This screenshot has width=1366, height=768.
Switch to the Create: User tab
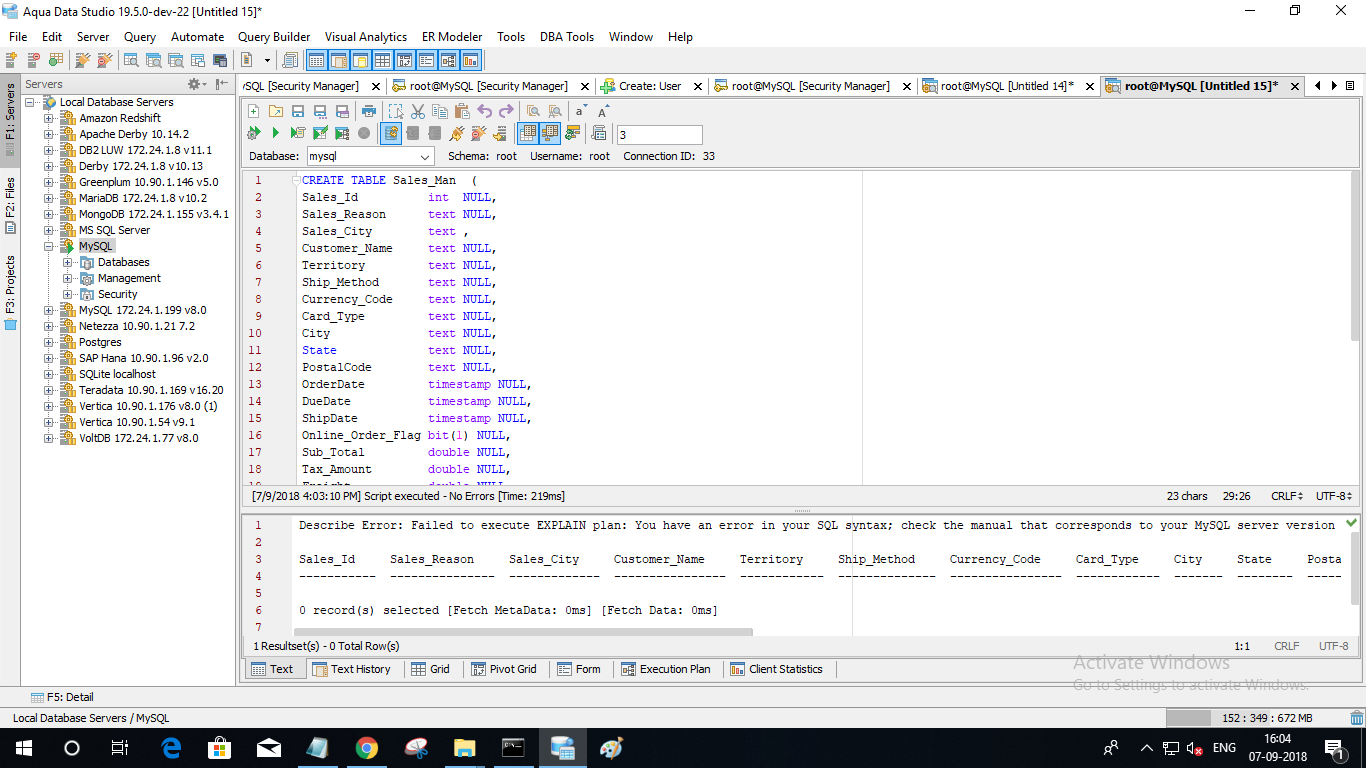(650, 86)
